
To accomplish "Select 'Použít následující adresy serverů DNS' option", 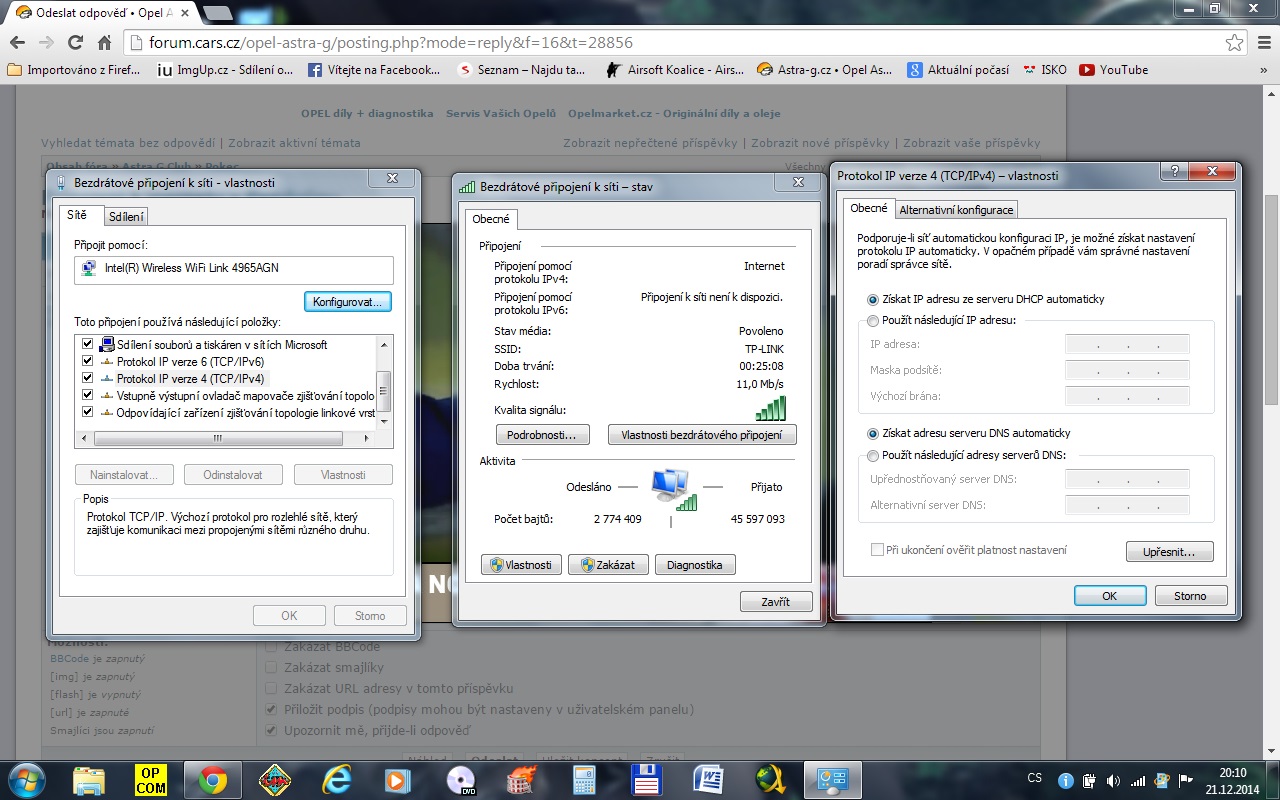I will point(873,455).
